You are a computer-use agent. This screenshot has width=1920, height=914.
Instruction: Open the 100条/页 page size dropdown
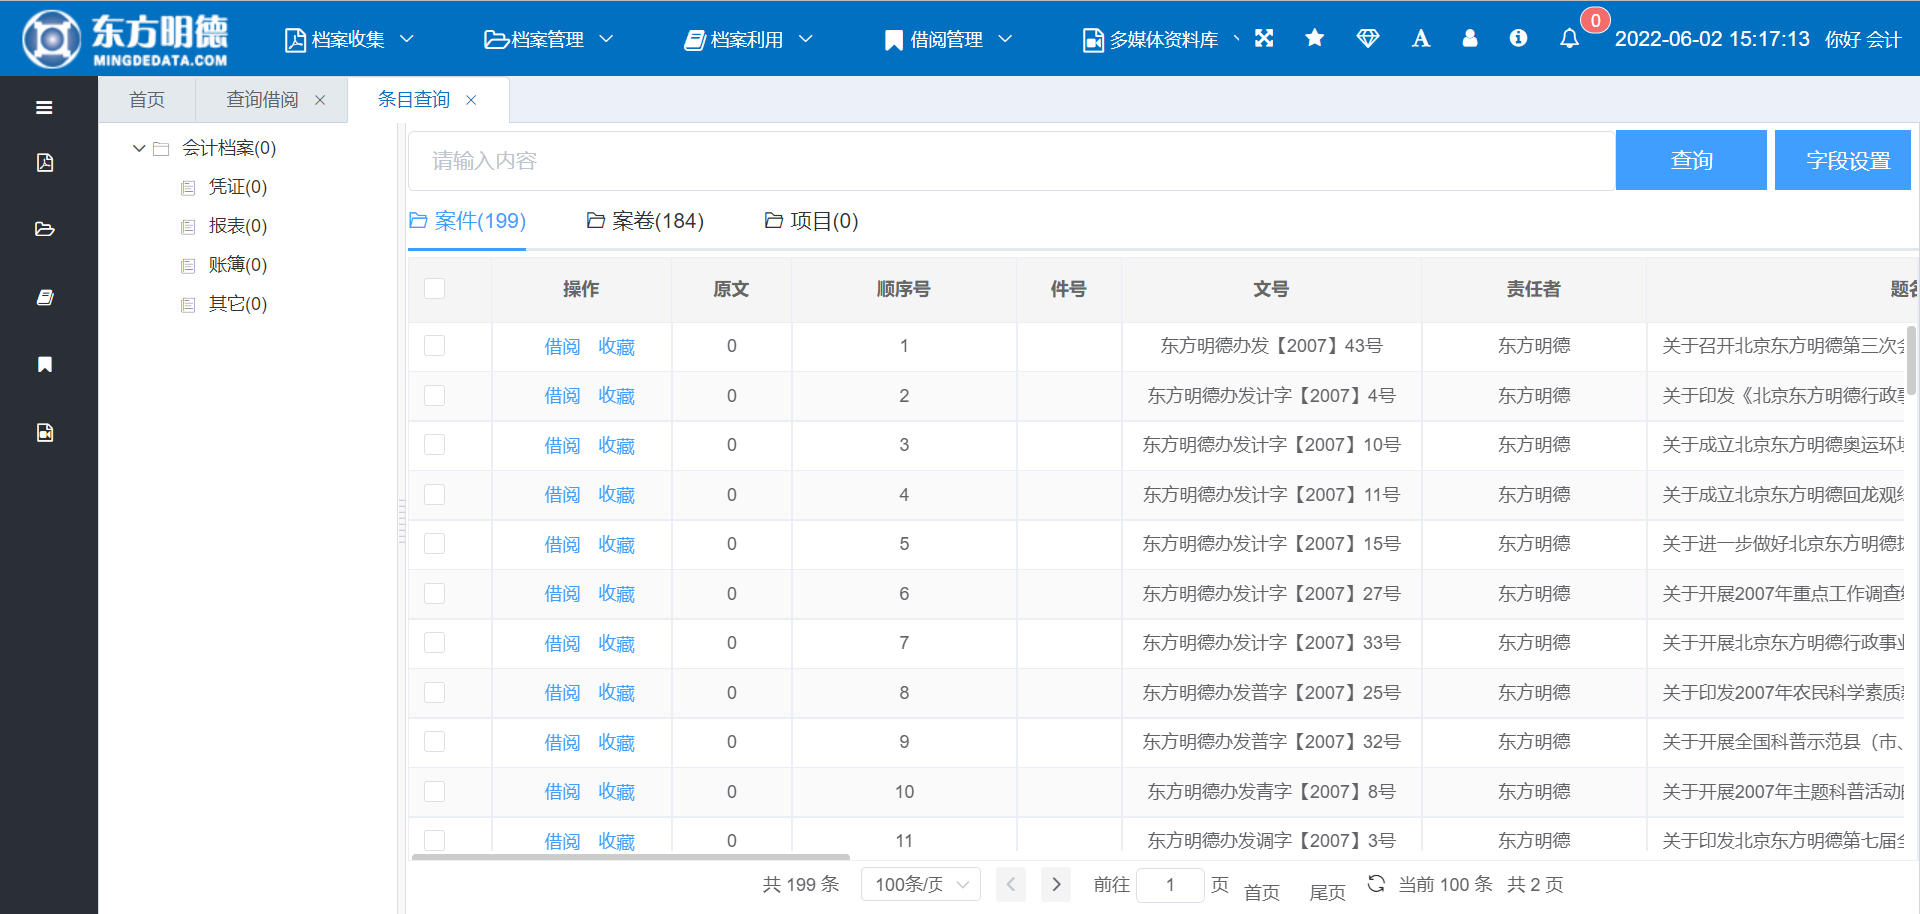[x=919, y=884]
